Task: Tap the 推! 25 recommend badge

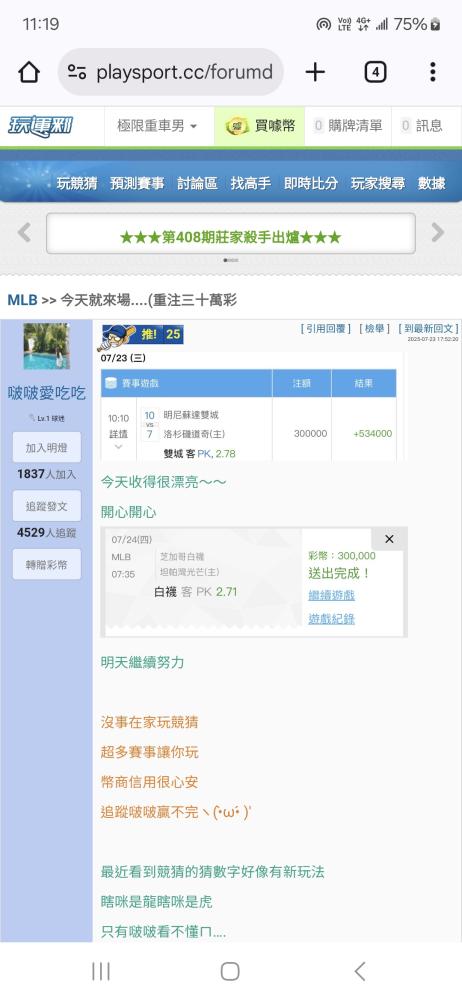Action: coord(140,336)
